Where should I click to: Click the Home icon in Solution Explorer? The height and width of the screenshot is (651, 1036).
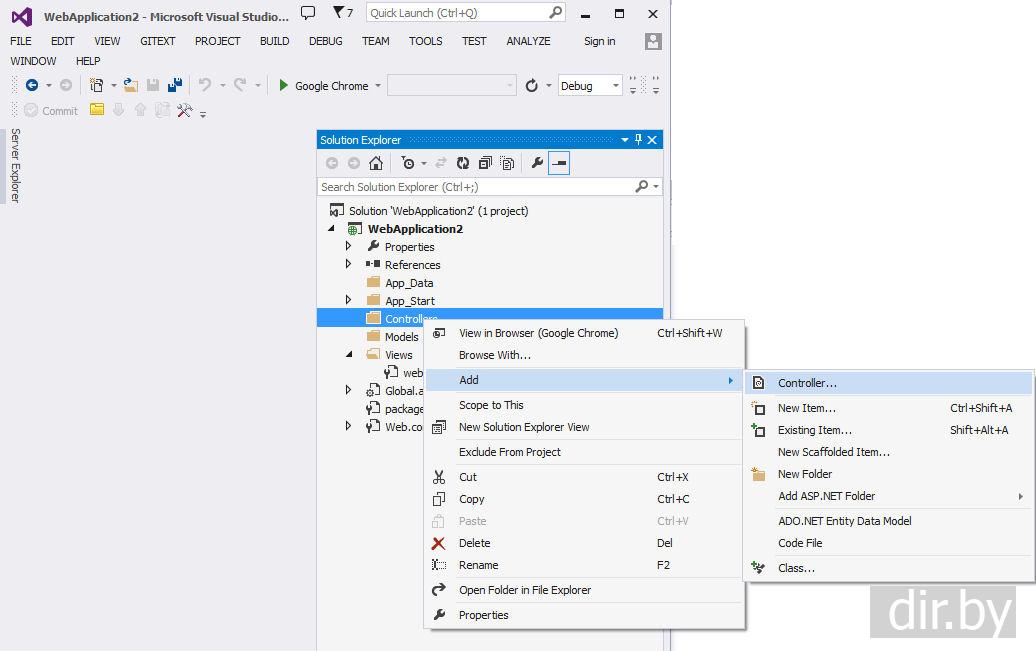[x=376, y=163]
